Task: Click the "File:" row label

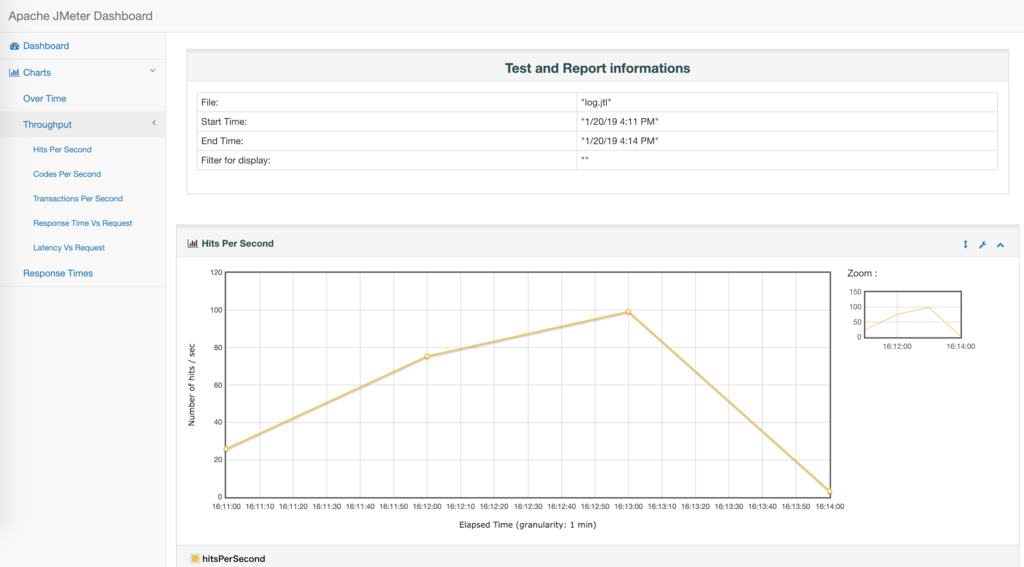Action: 210,103
